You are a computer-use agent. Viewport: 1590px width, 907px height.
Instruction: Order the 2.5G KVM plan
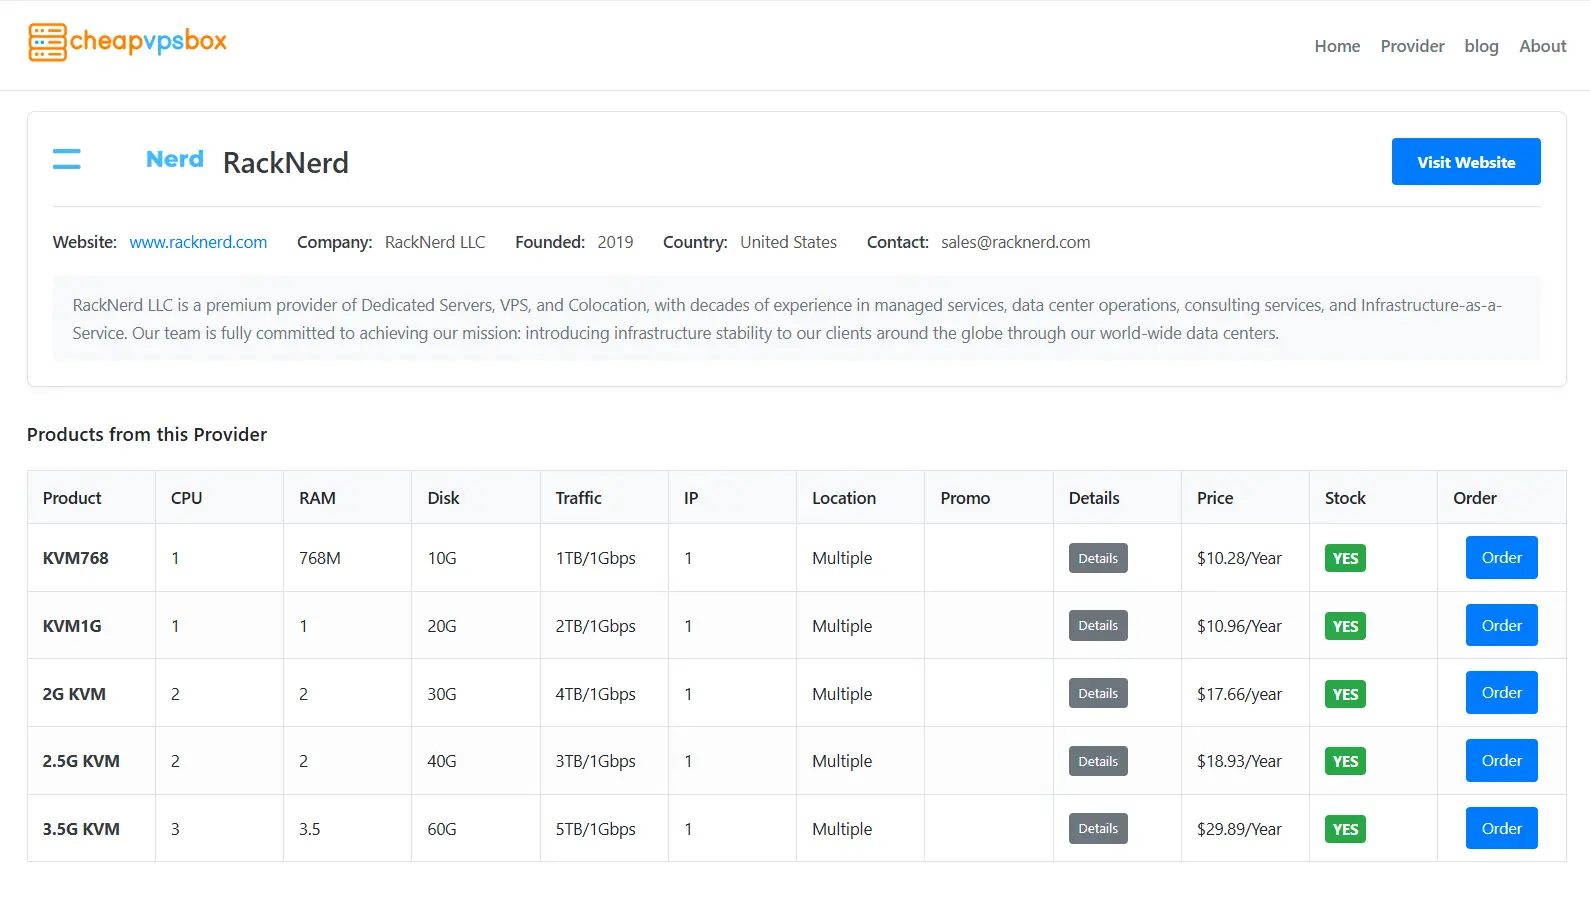[1501, 760]
